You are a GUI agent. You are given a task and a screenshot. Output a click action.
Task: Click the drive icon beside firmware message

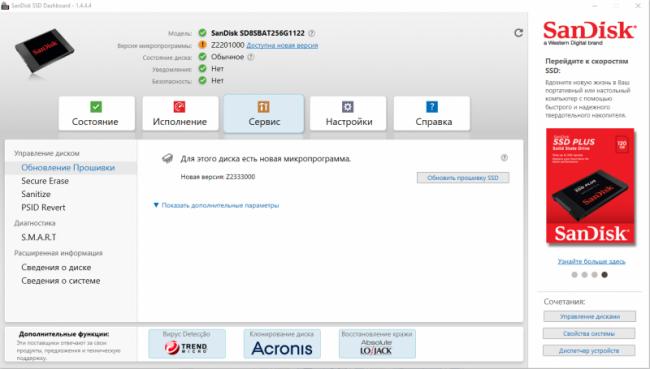pyautogui.click(x=167, y=158)
